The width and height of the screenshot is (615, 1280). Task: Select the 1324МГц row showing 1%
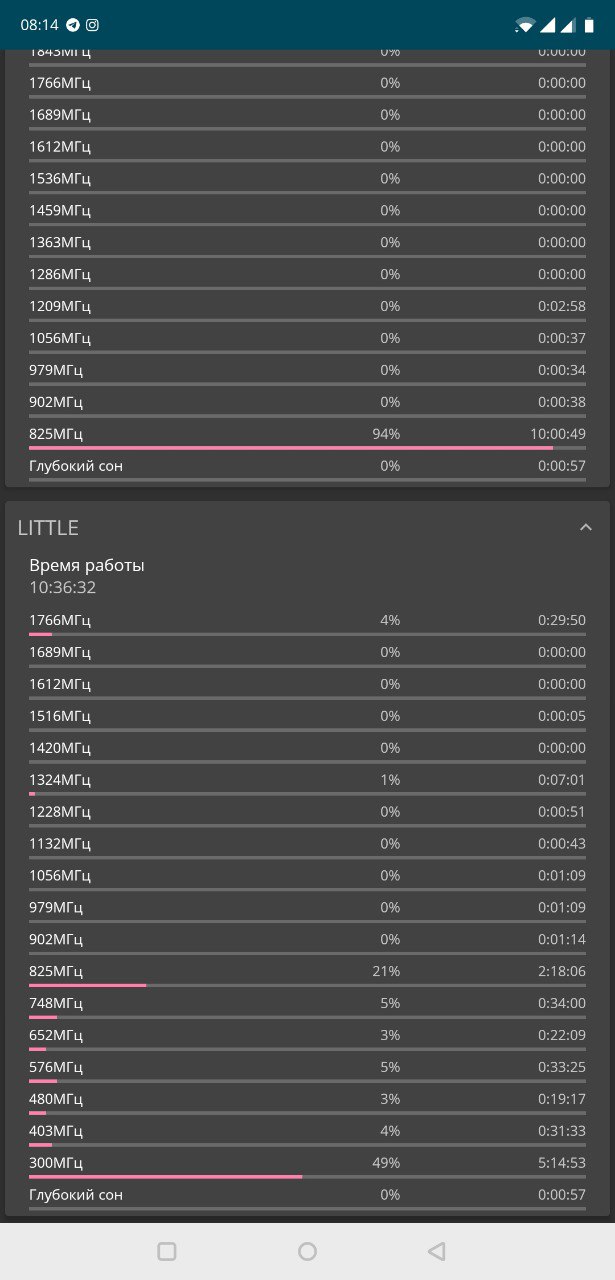[x=307, y=782]
